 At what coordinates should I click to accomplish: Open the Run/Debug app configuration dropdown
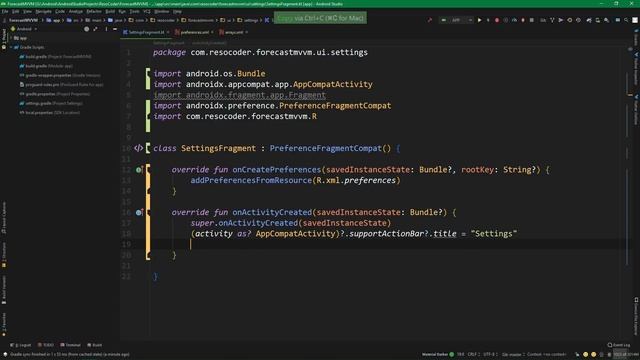coord(457,20)
